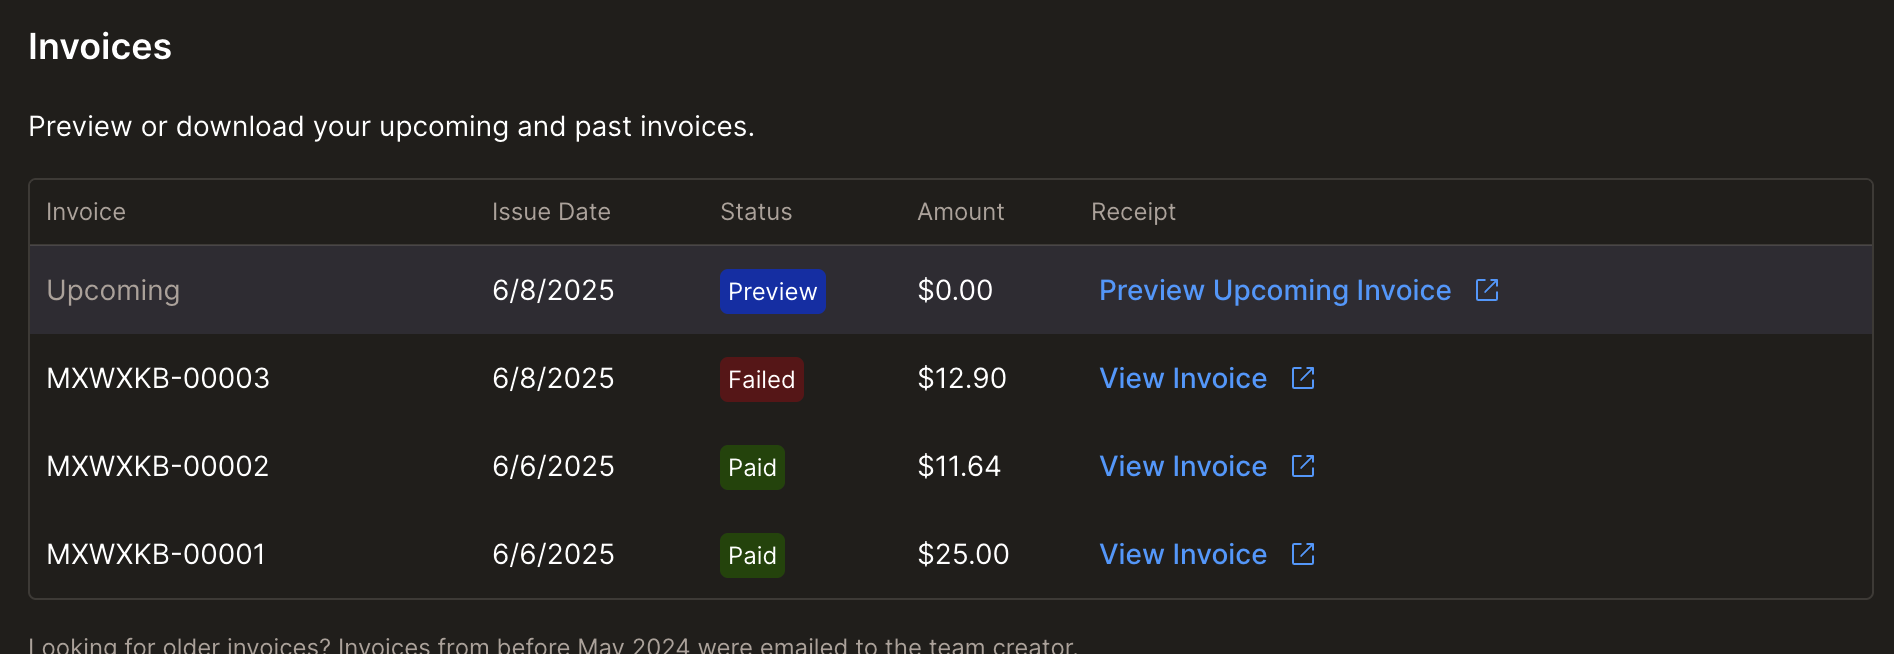
Task: View Invoice for $25.00 payment
Action: click(x=1183, y=554)
